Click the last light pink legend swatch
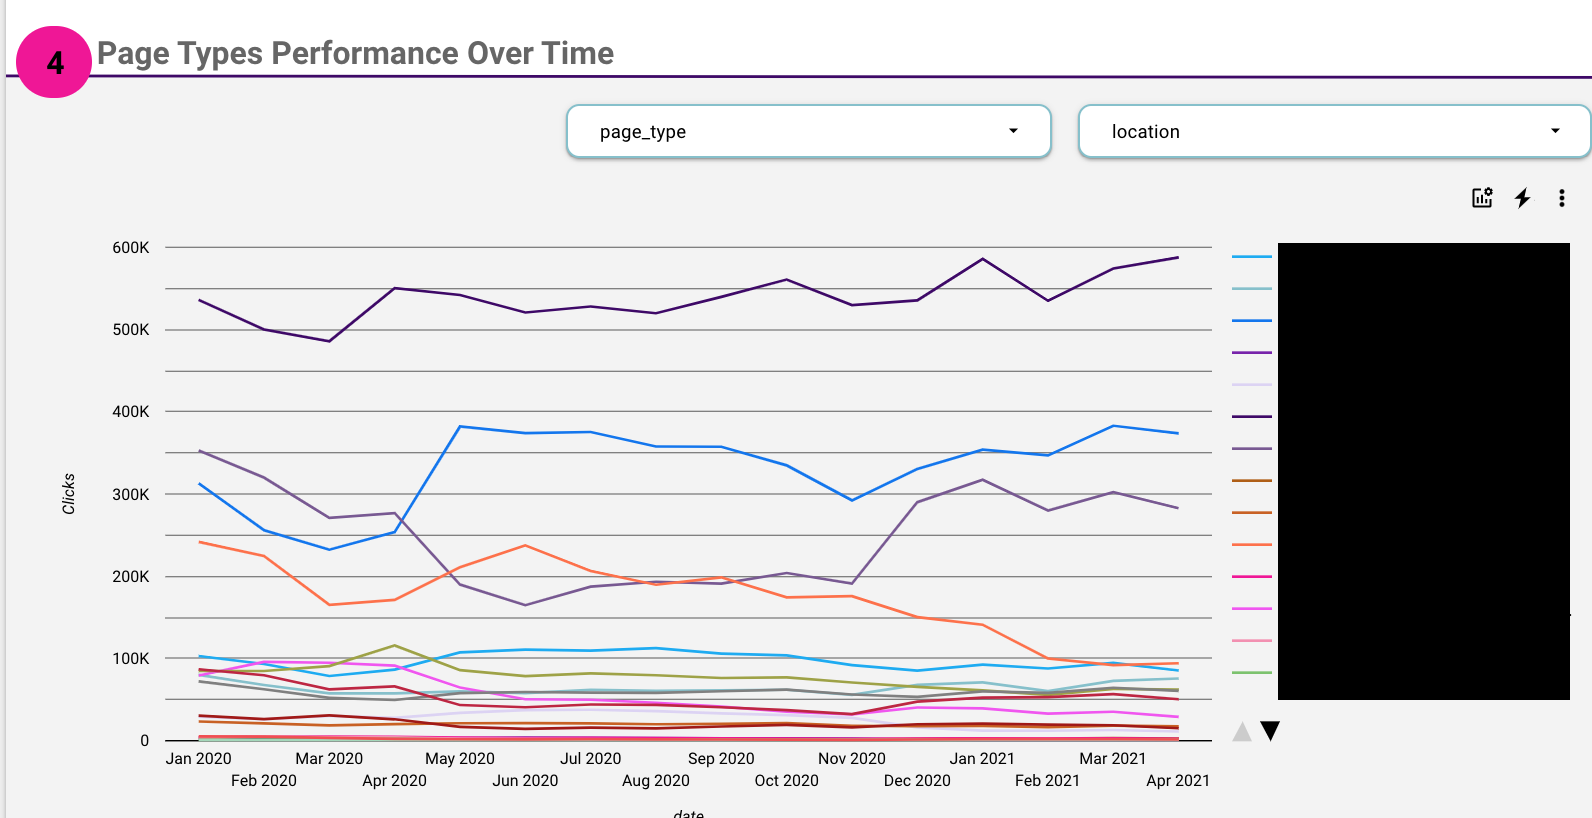 [x=1251, y=640]
